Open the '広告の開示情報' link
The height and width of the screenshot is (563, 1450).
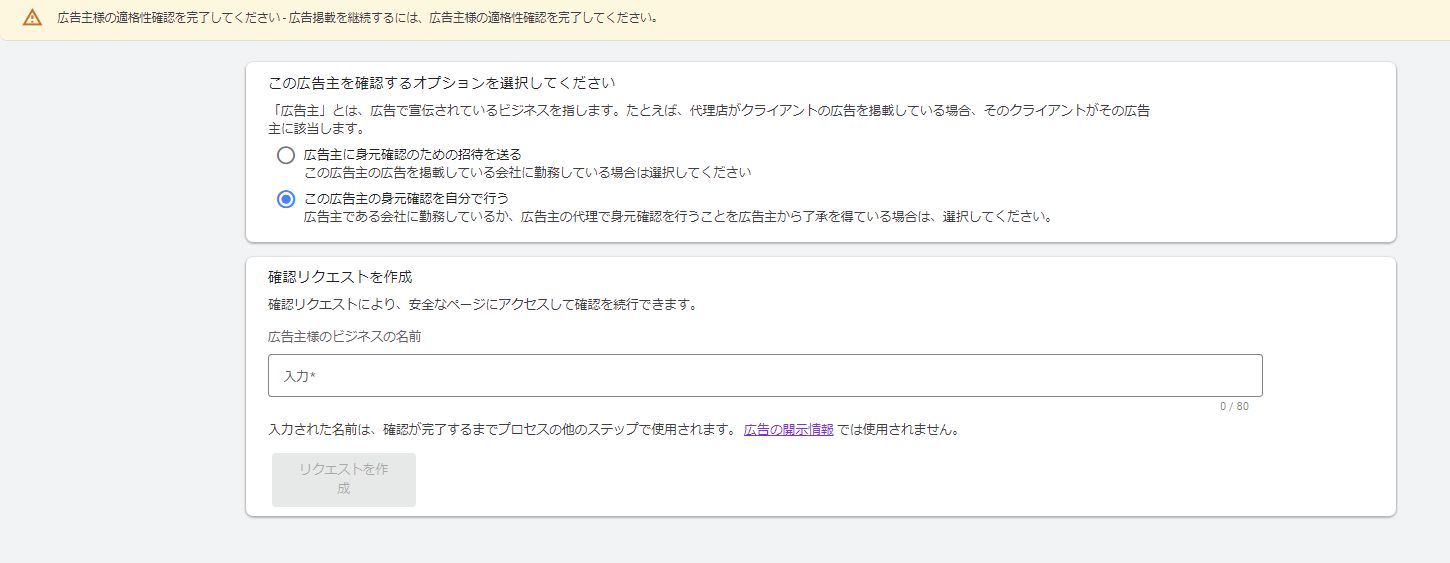point(788,431)
